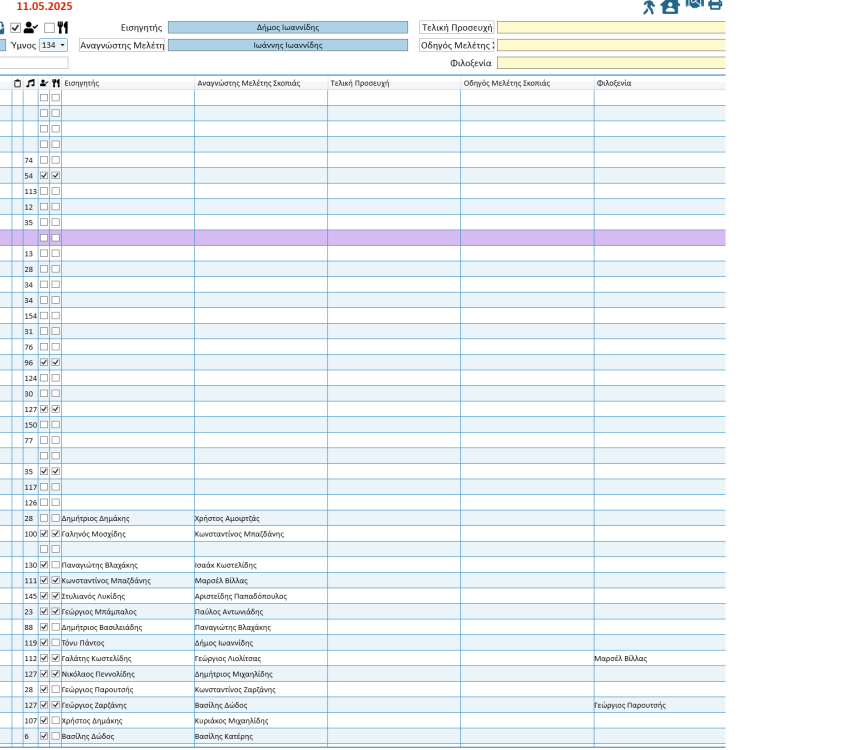Click the handshake icon beside the printer
The image size is (854, 750).
click(x=694, y=5)
